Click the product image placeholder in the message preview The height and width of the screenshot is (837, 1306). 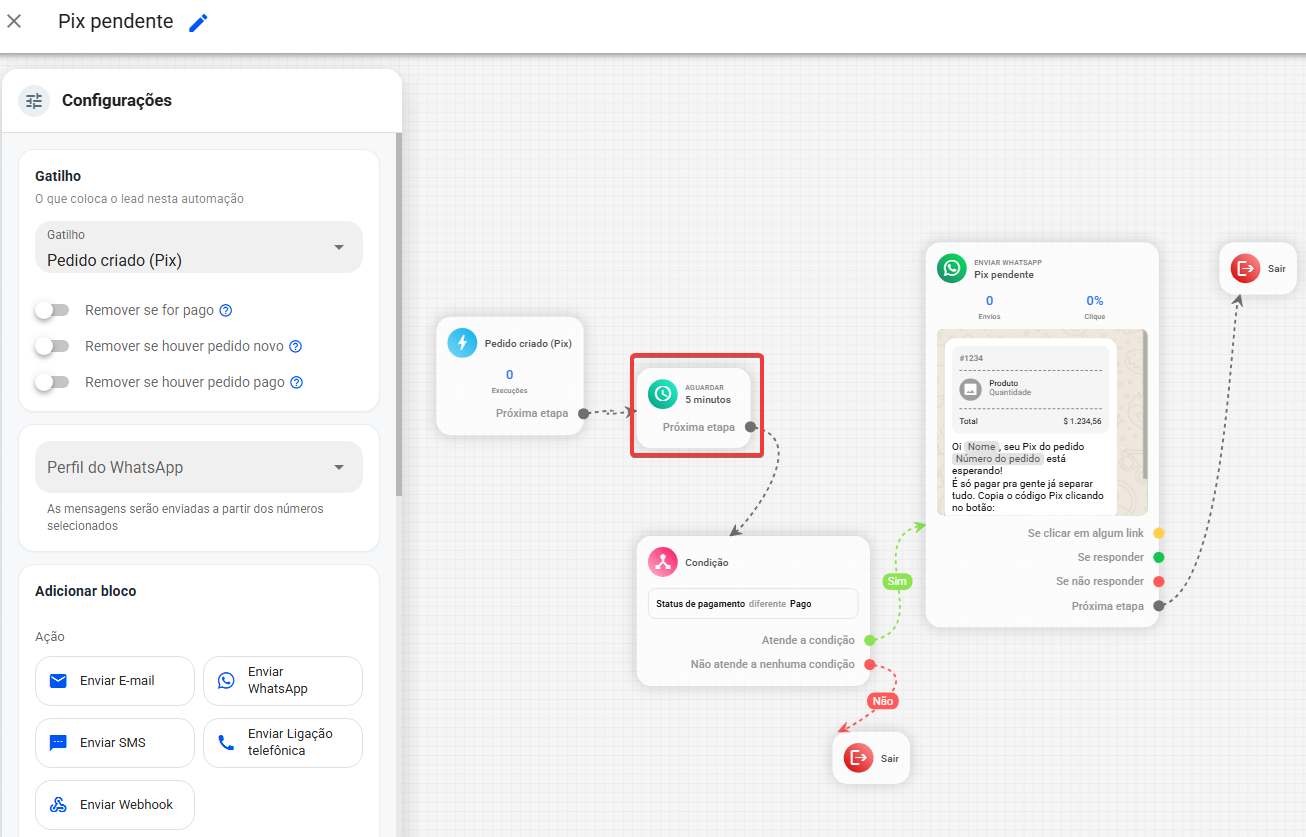point(970,388)
